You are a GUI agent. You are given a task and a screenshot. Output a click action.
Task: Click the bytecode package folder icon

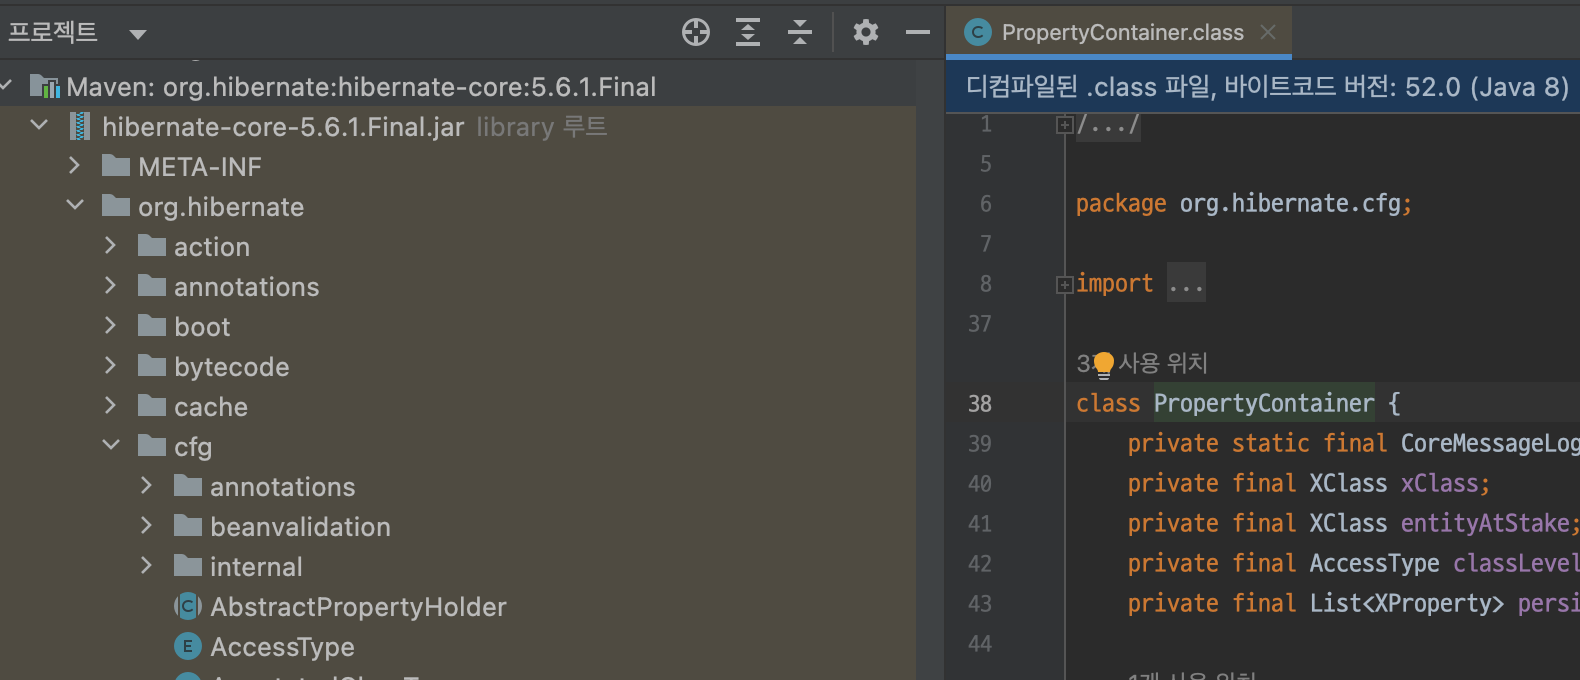(152, 366)
